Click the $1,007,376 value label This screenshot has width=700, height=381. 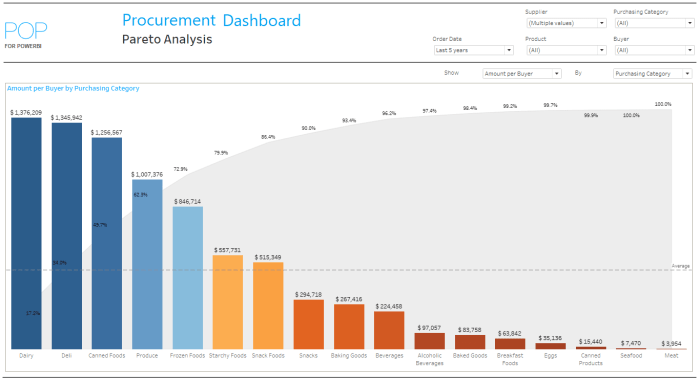[x=147, y=175]
